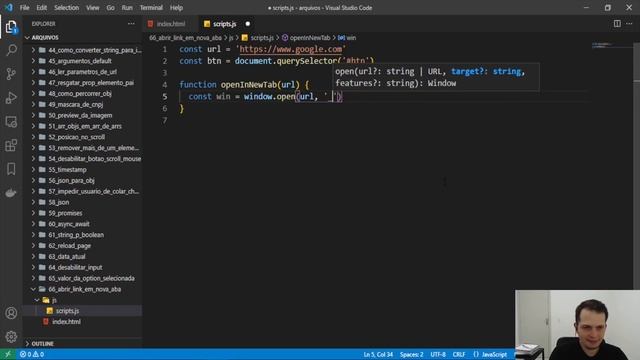Click the remote window status bar icon
The height and width of the screenshot is (360, 640).
8,354
